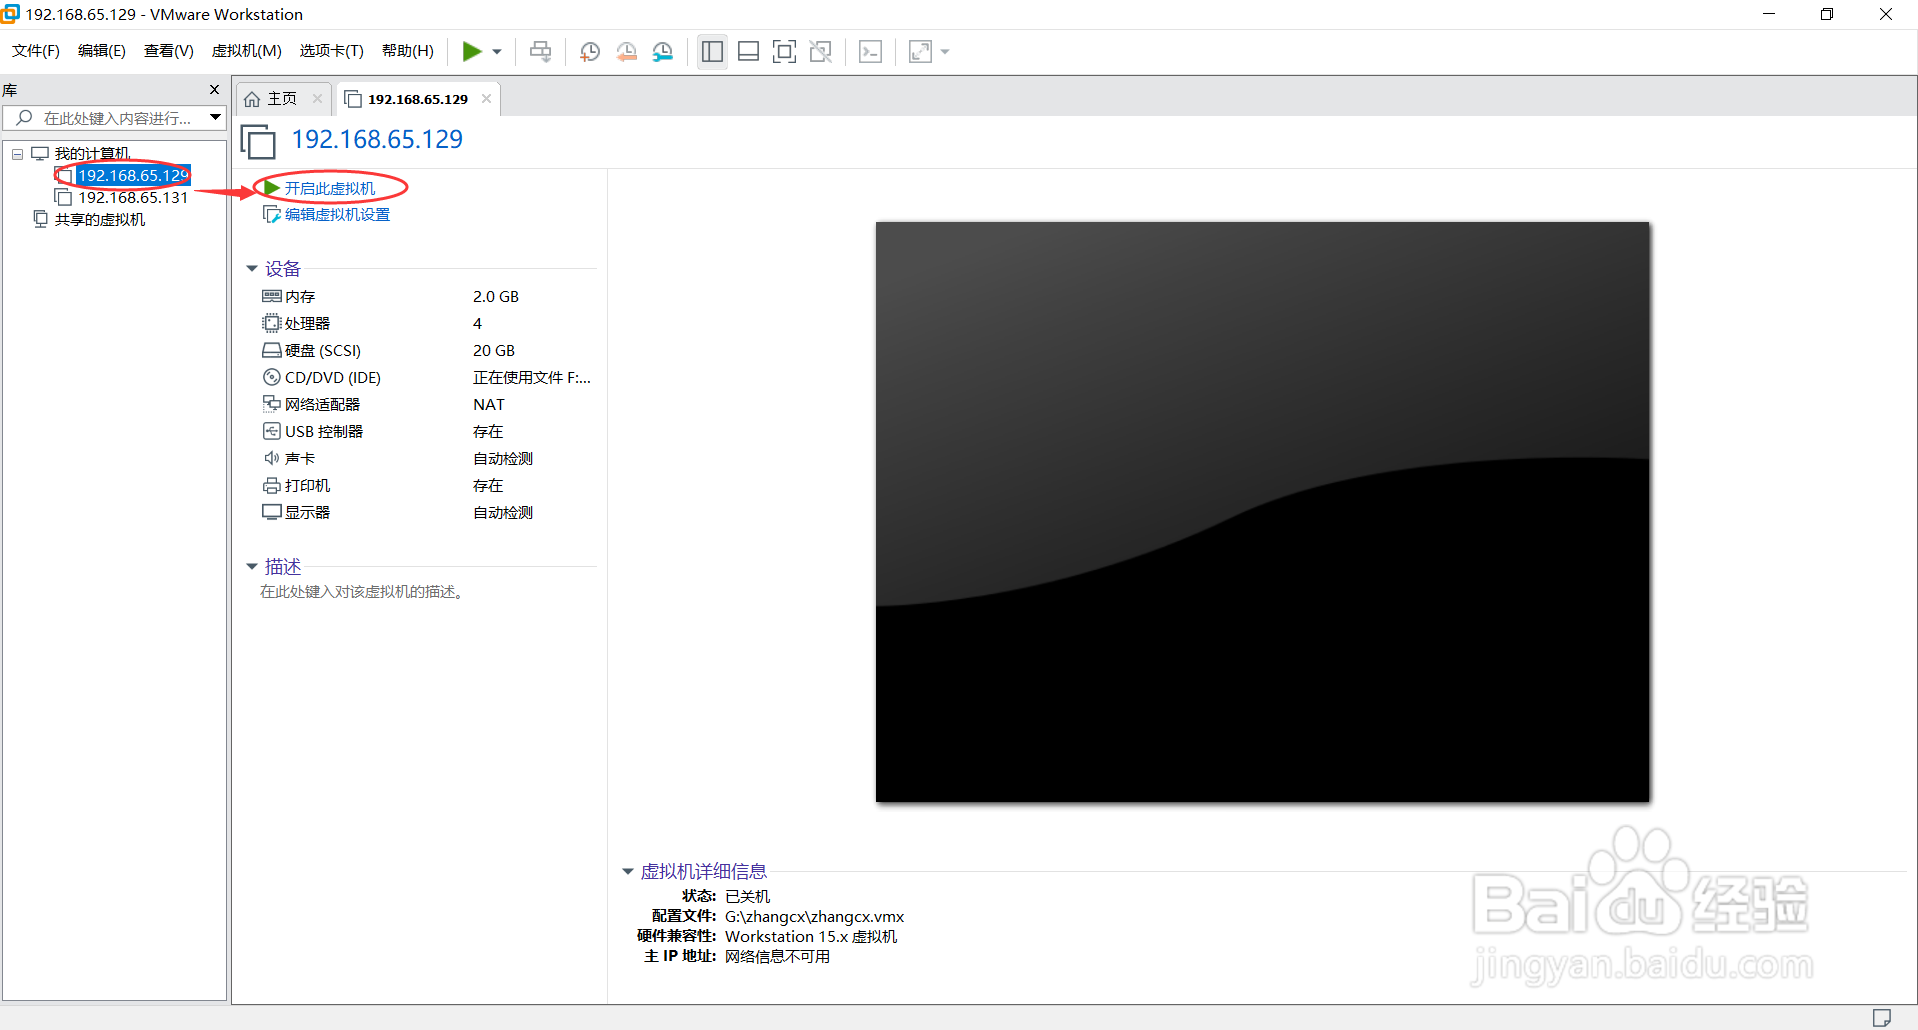1918x1030 pixels.
Task: Show the virtual machine console output panel
Action: pyautogui.click(x=870, y=51)
